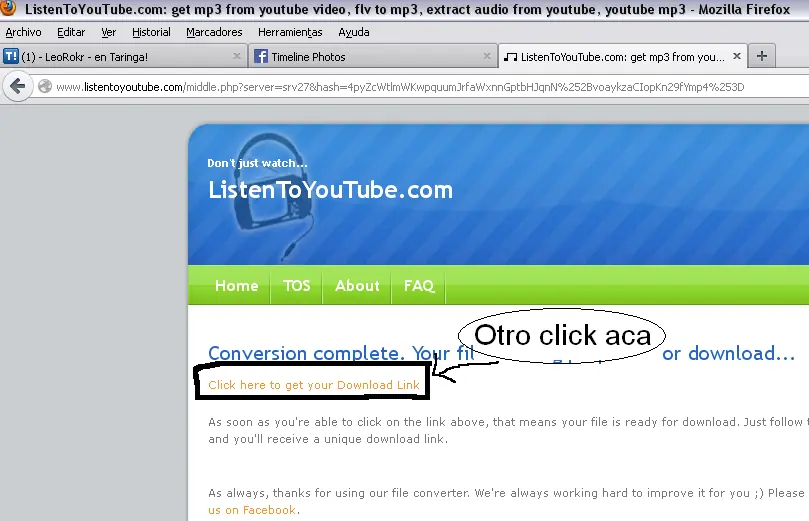The height and width of the screenshot is (521, 809).
Task: Open a new tab with plus button
Action: click(762, 56)
